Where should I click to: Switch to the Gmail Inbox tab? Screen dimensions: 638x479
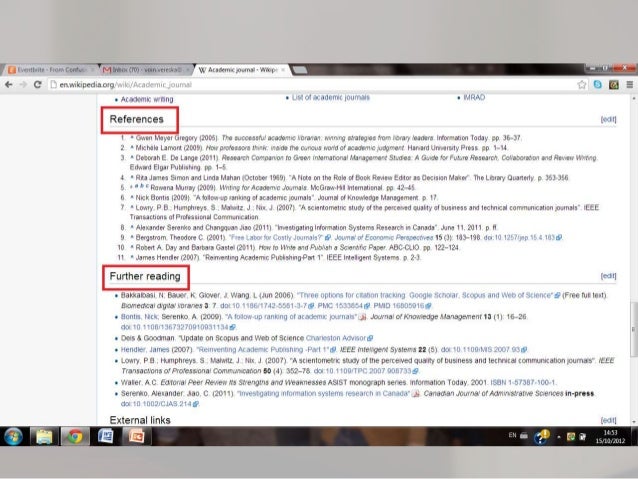coord(146,70)
